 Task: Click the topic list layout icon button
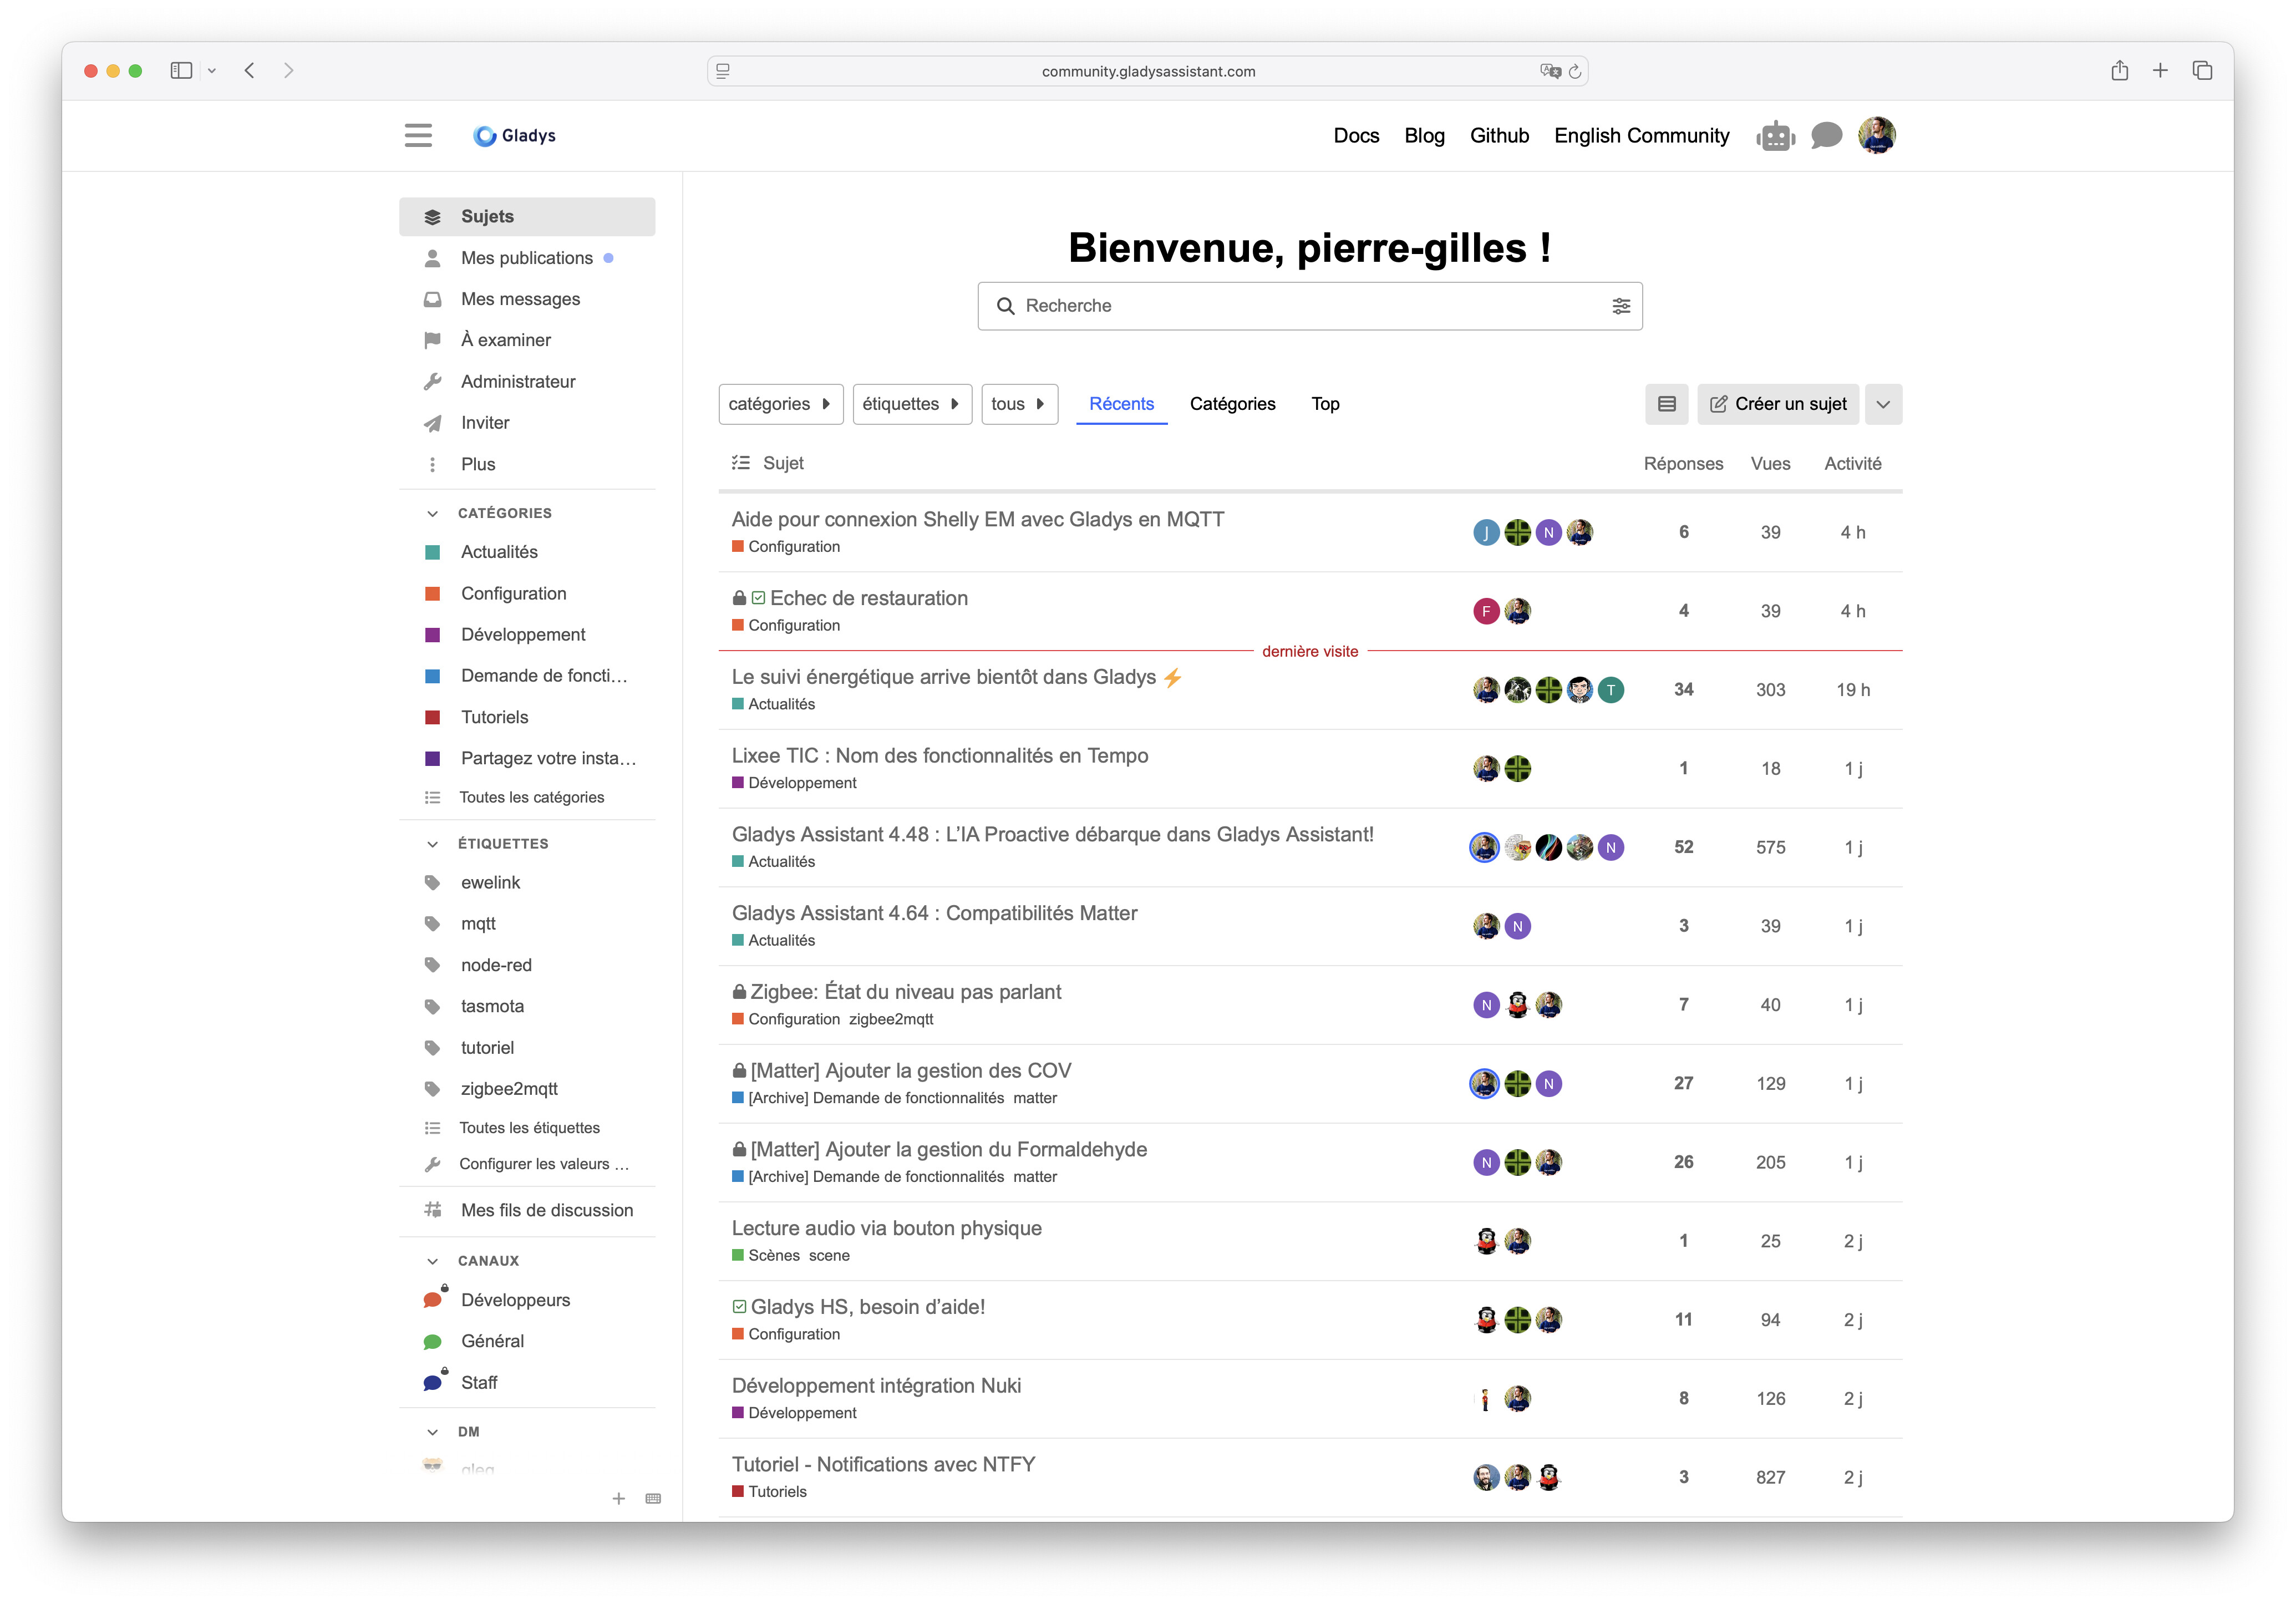[1666, 404]
